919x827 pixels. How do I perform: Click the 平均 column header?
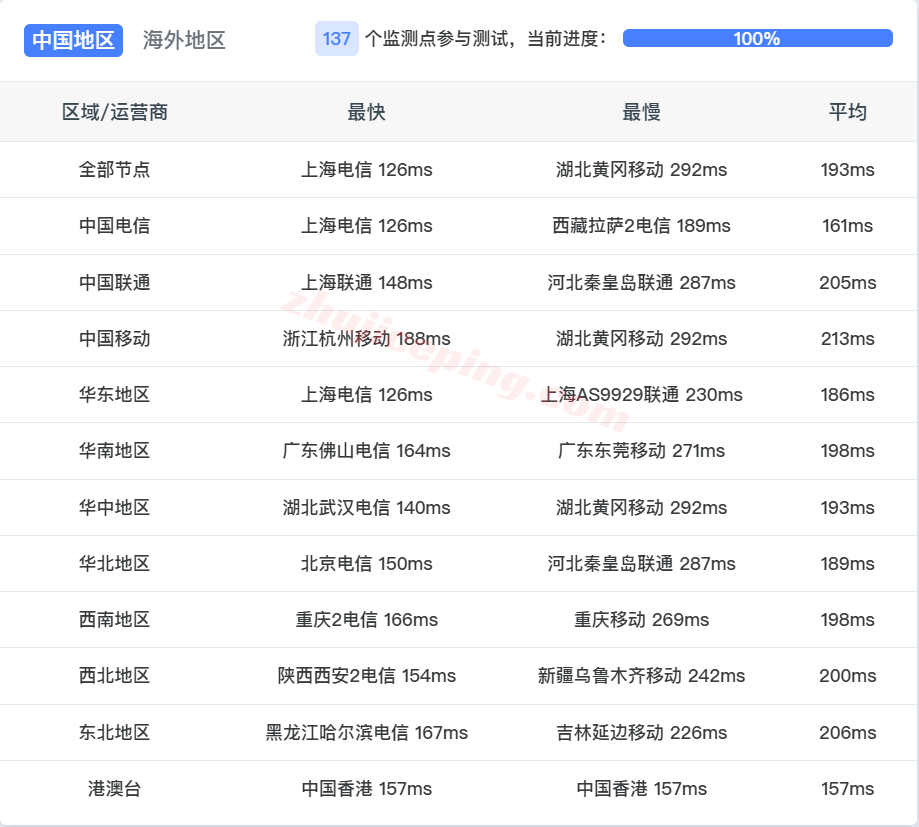click(x=847, y=112)
